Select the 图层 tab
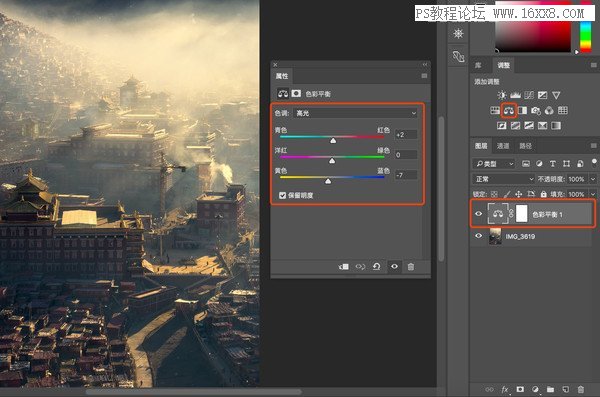The width and height of the screenshot is (600, 397). (481, 146)
